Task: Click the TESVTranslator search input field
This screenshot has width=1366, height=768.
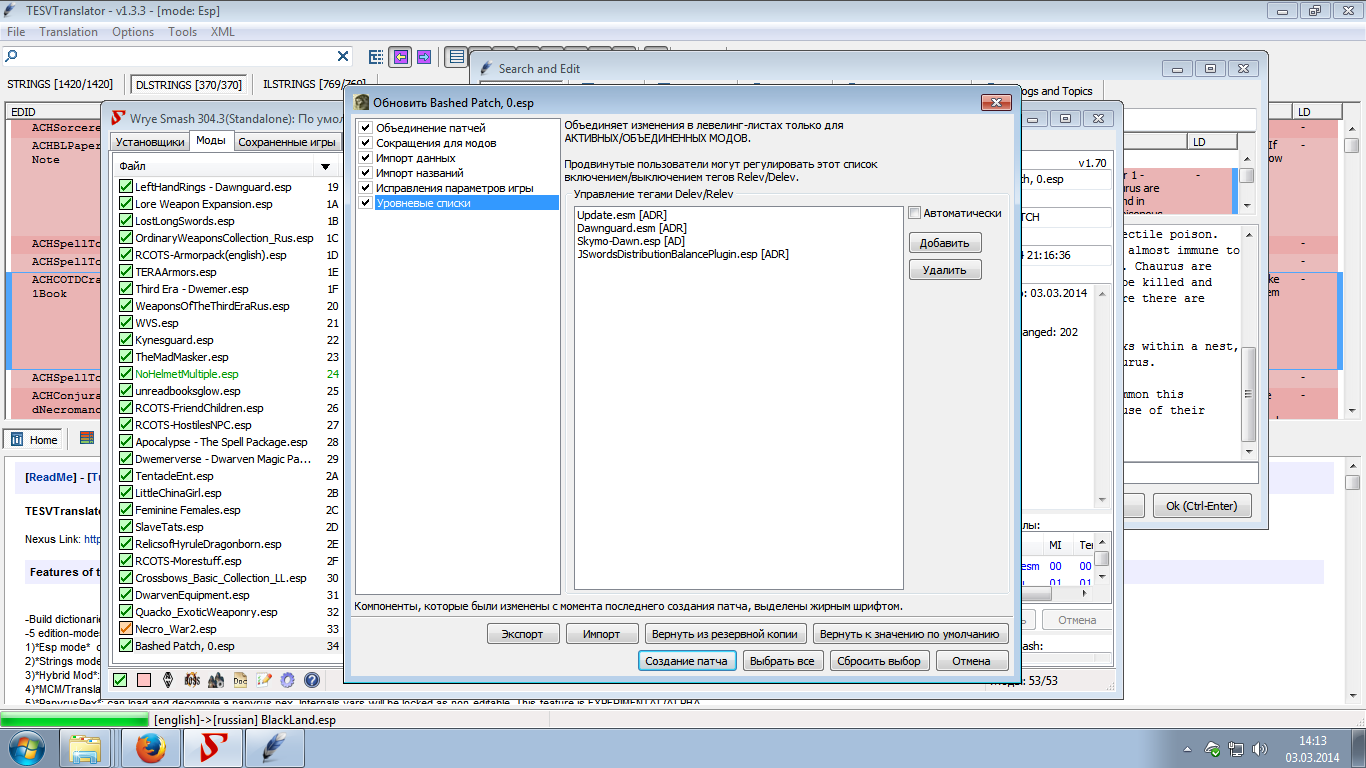Action: [177, 57]
